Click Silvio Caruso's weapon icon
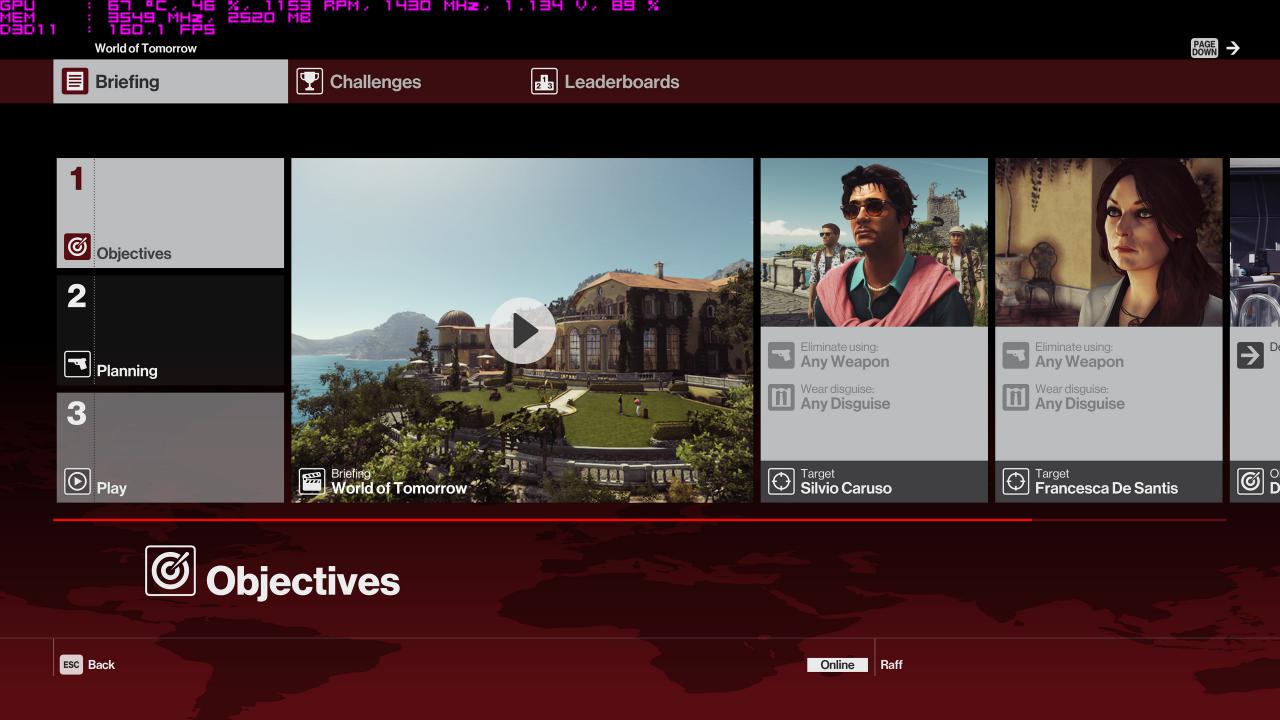The image size is (1280, 720). 781,355
